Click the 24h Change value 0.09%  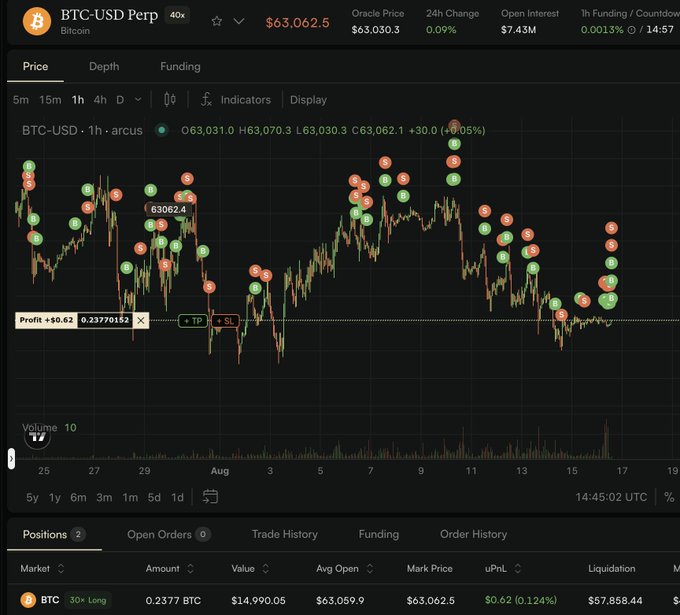441,30
